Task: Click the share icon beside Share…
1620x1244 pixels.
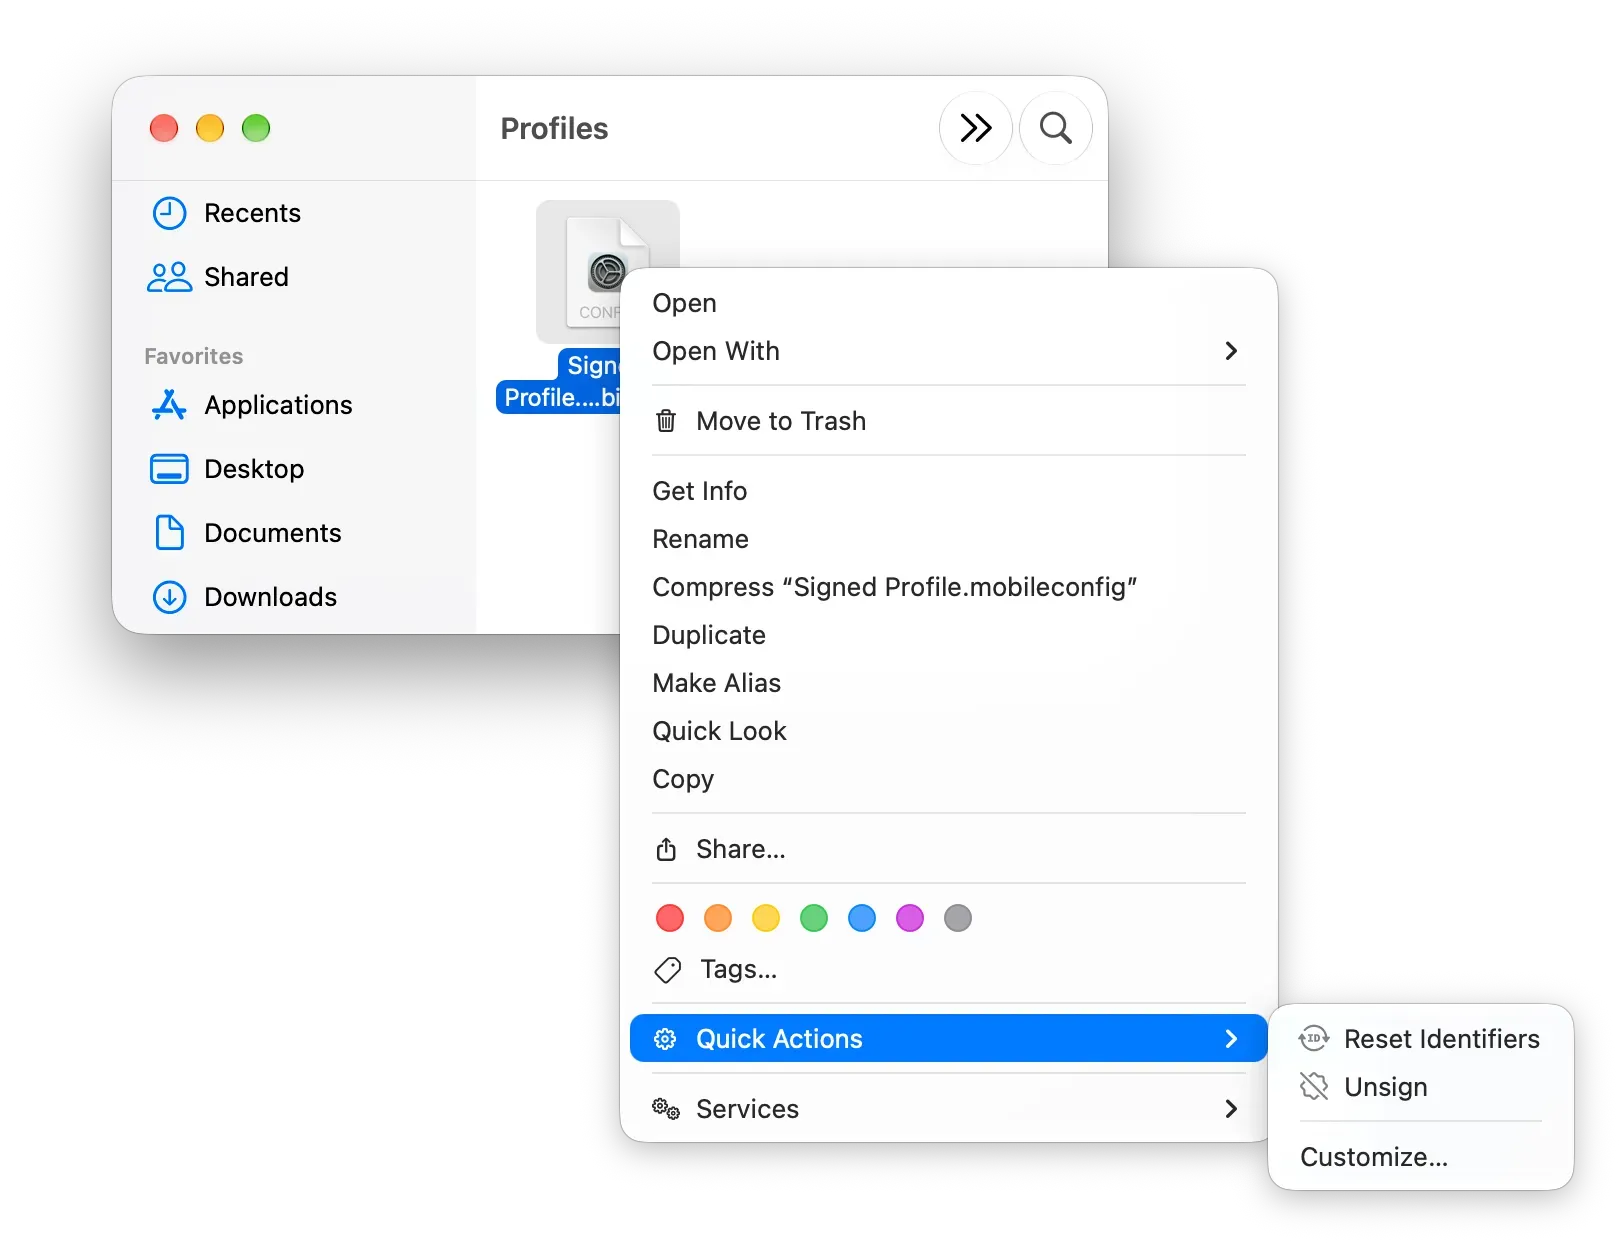Action: click(x=666, y=849)
